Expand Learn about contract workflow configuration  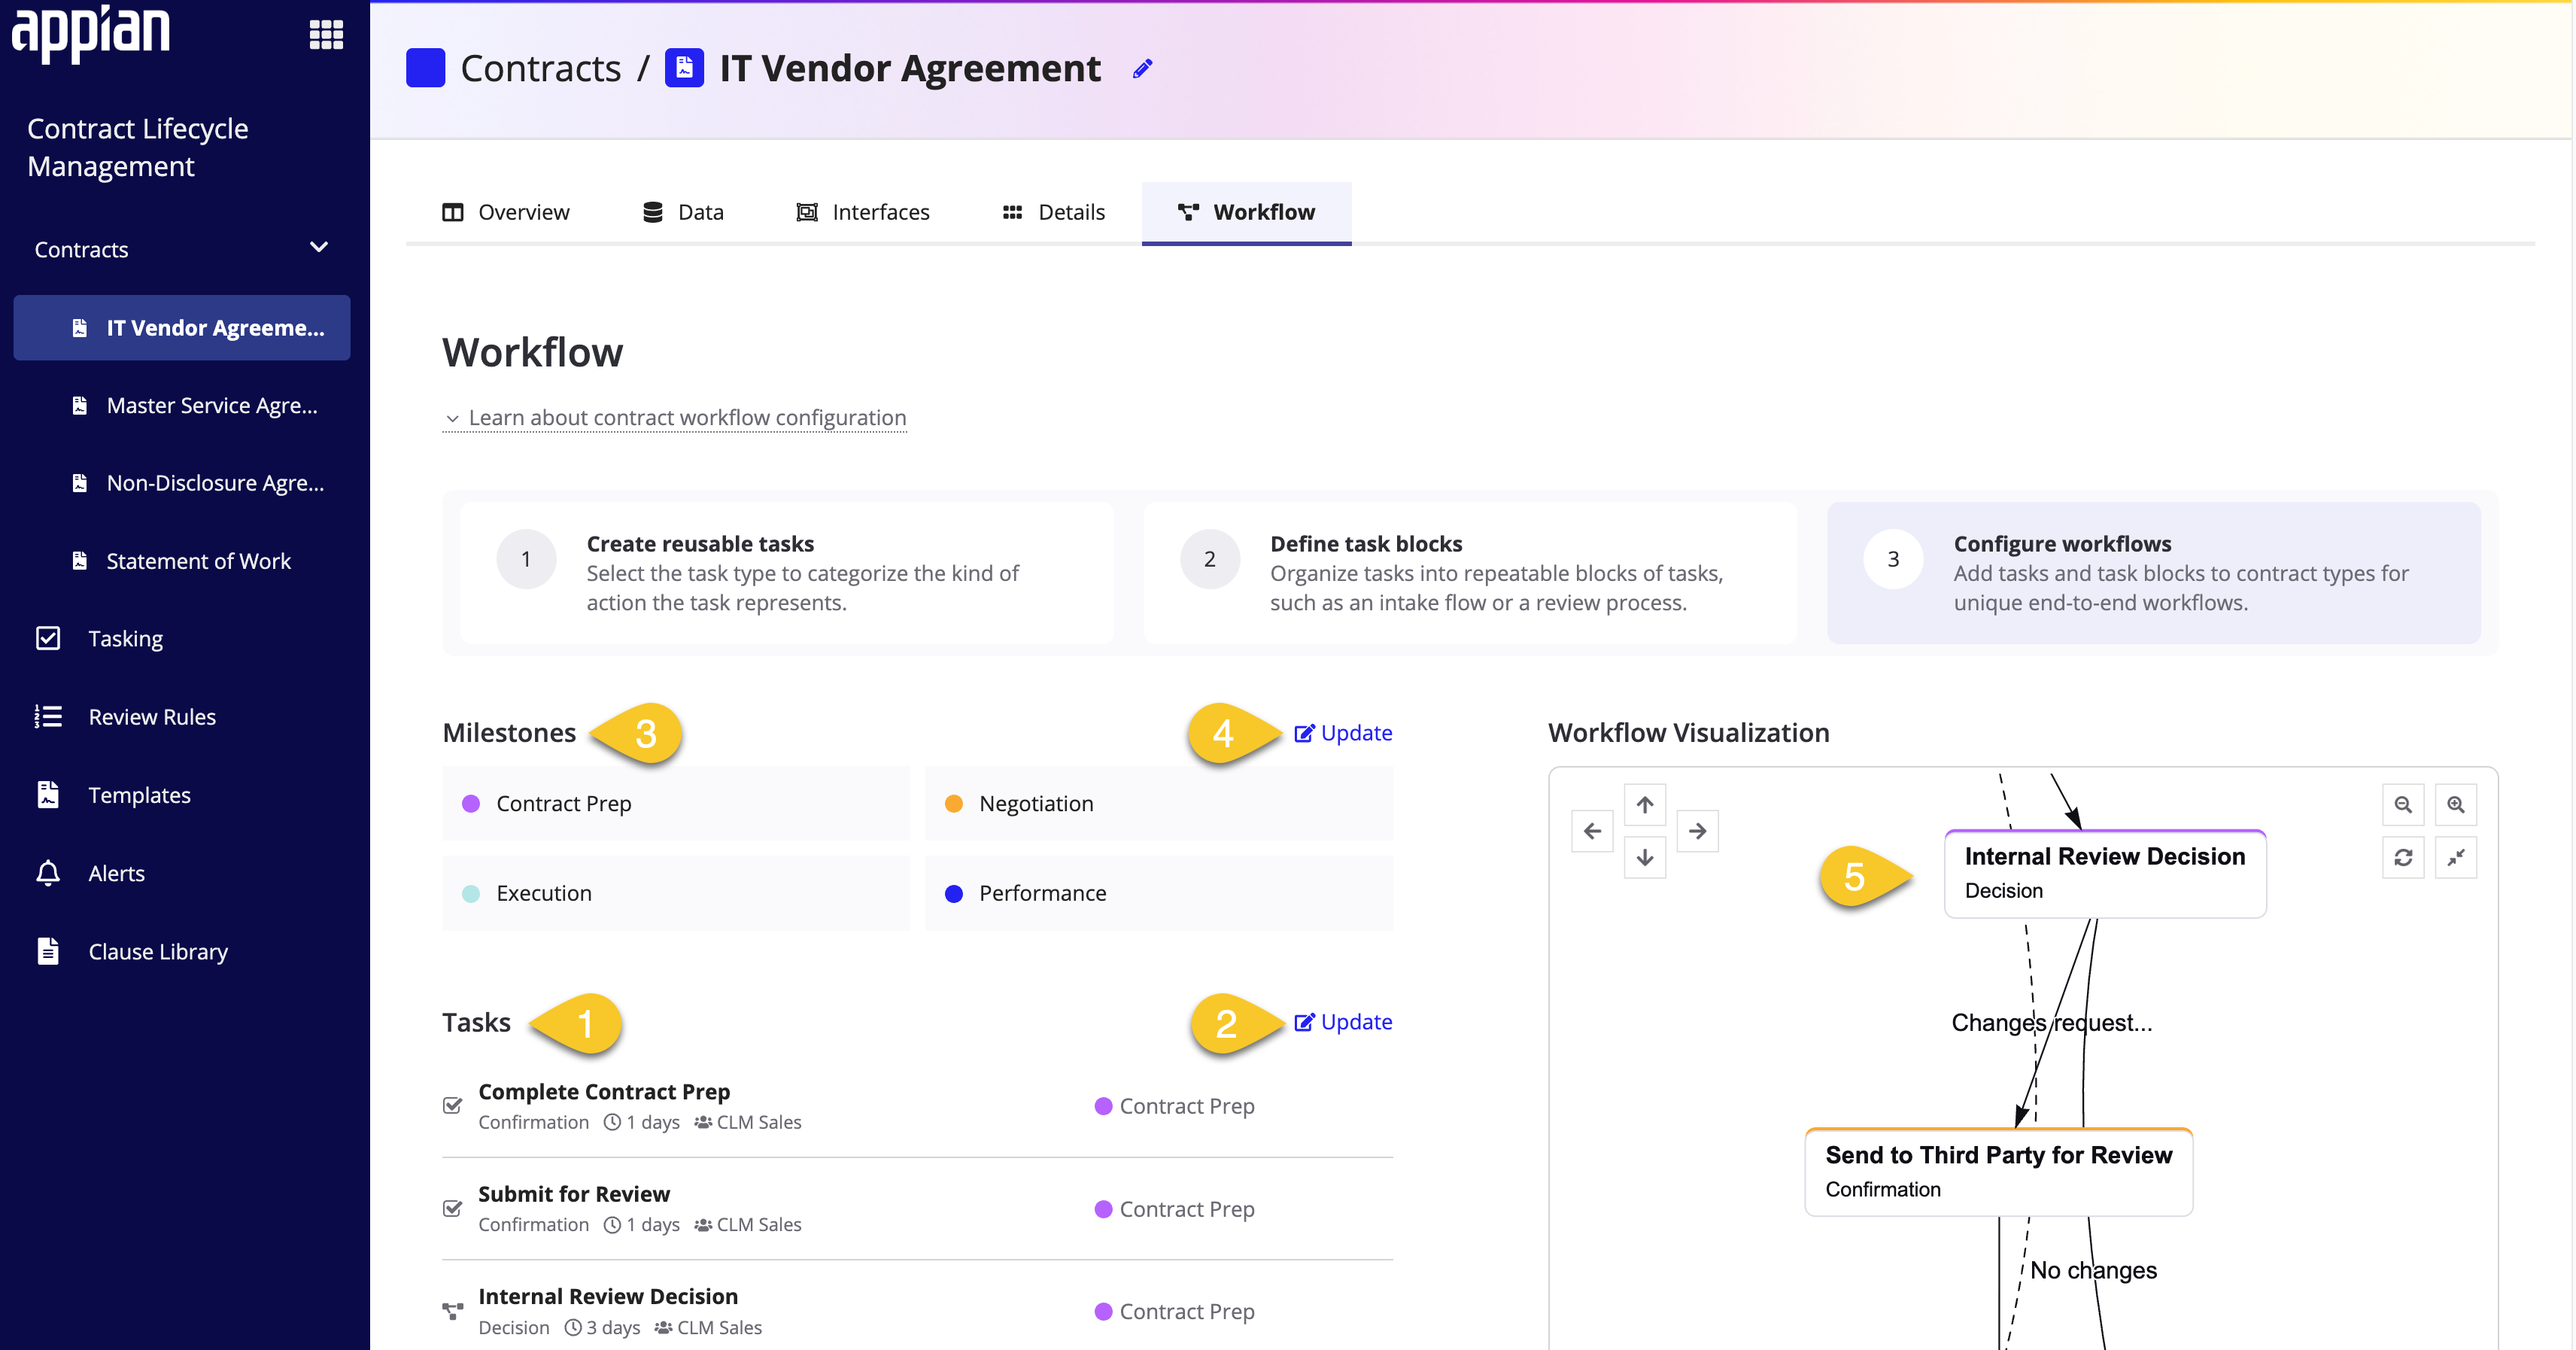pos(675,418)
